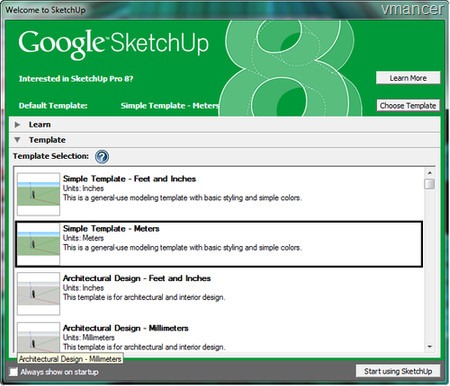
Task: Click the 'Units: Meters' text
Action: [x=83, y=238]
